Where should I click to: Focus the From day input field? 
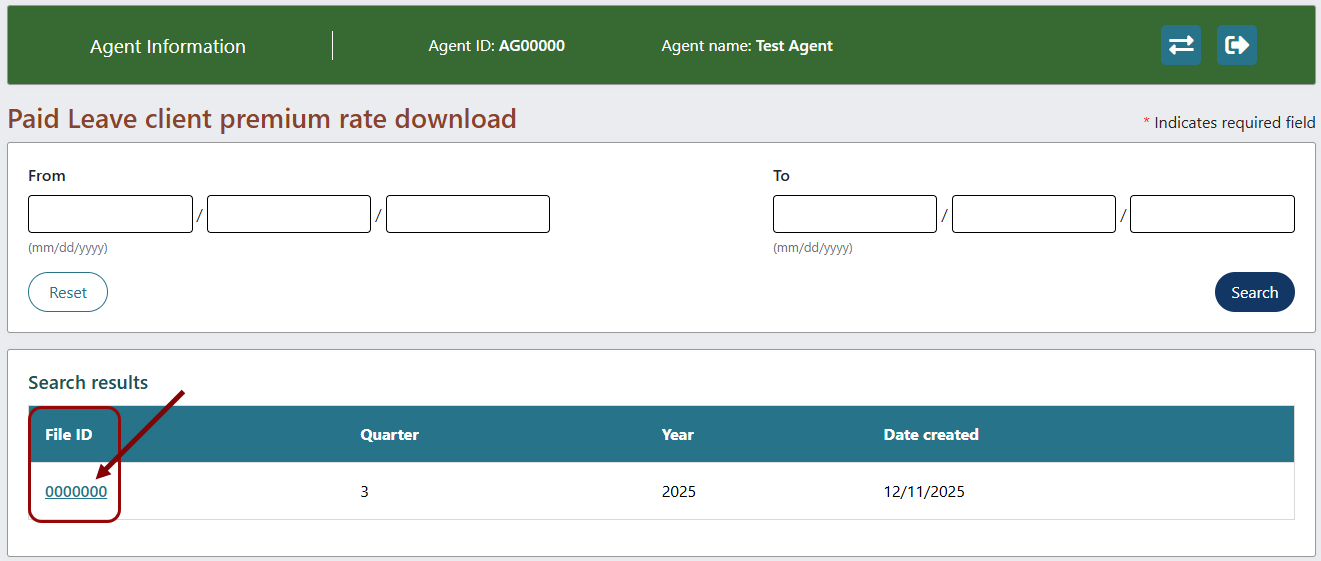(288, 214)
